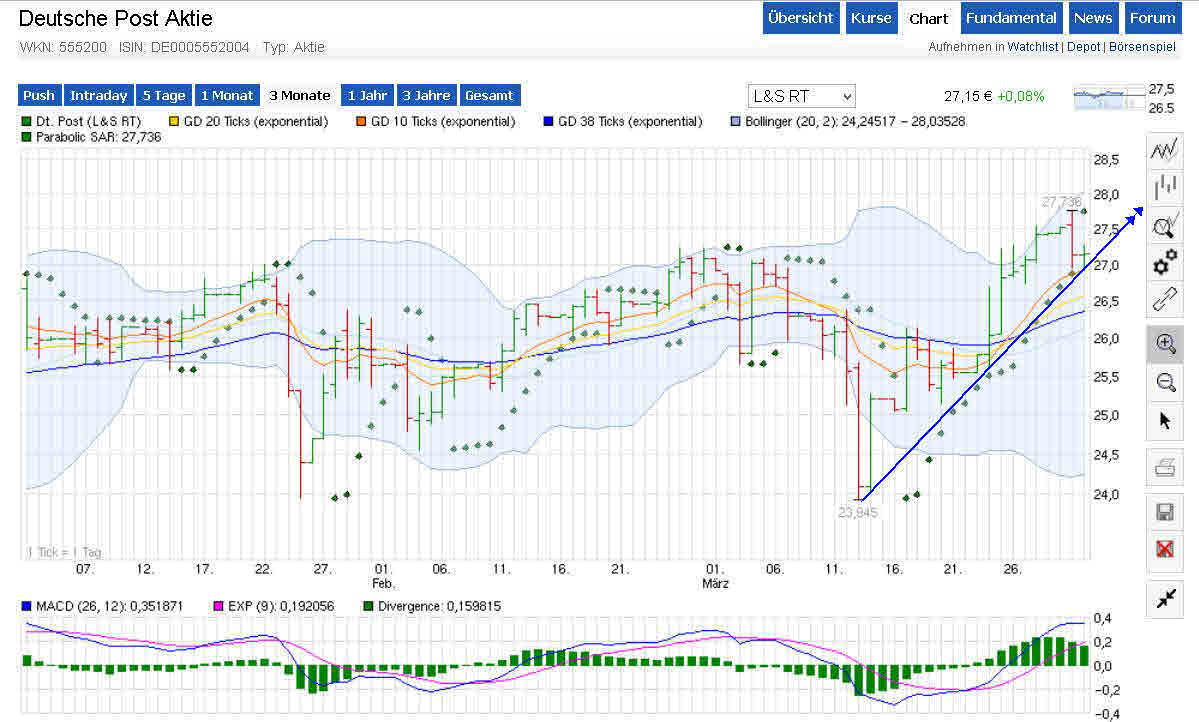Click the chain link icon
Screen dimensions: 1199x722
click(x=1164, y=300)
